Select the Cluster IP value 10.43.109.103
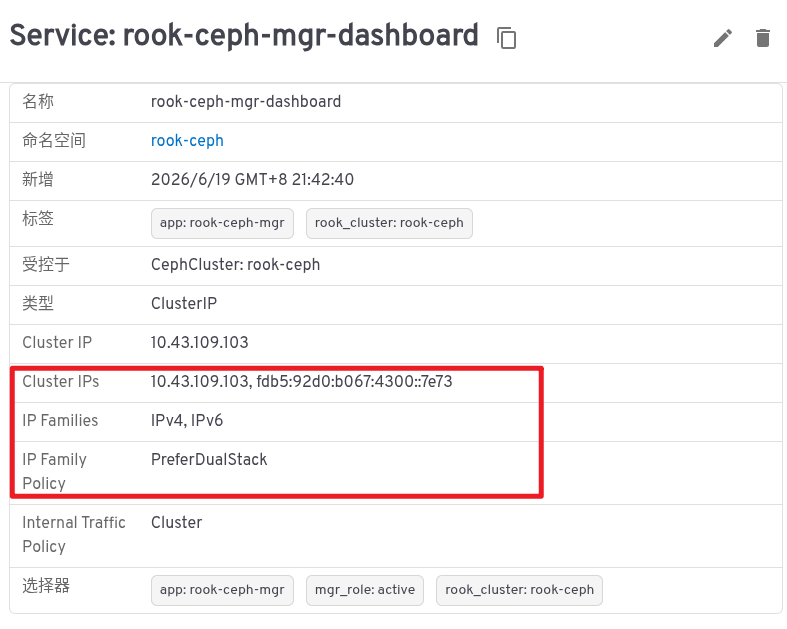Screen dimensions: 787x629 coord(200,342)
